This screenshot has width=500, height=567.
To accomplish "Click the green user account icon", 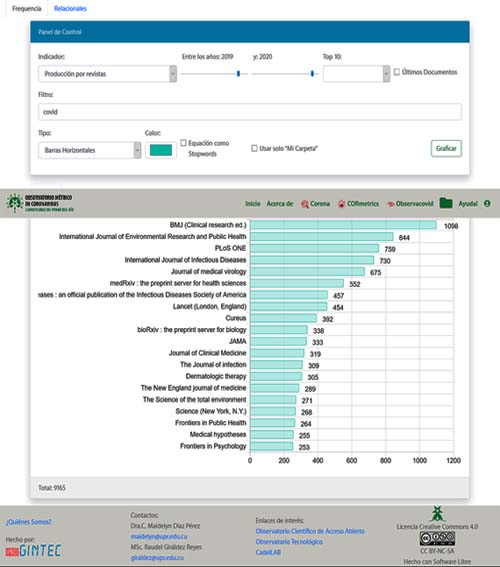I will pos(487,204).
